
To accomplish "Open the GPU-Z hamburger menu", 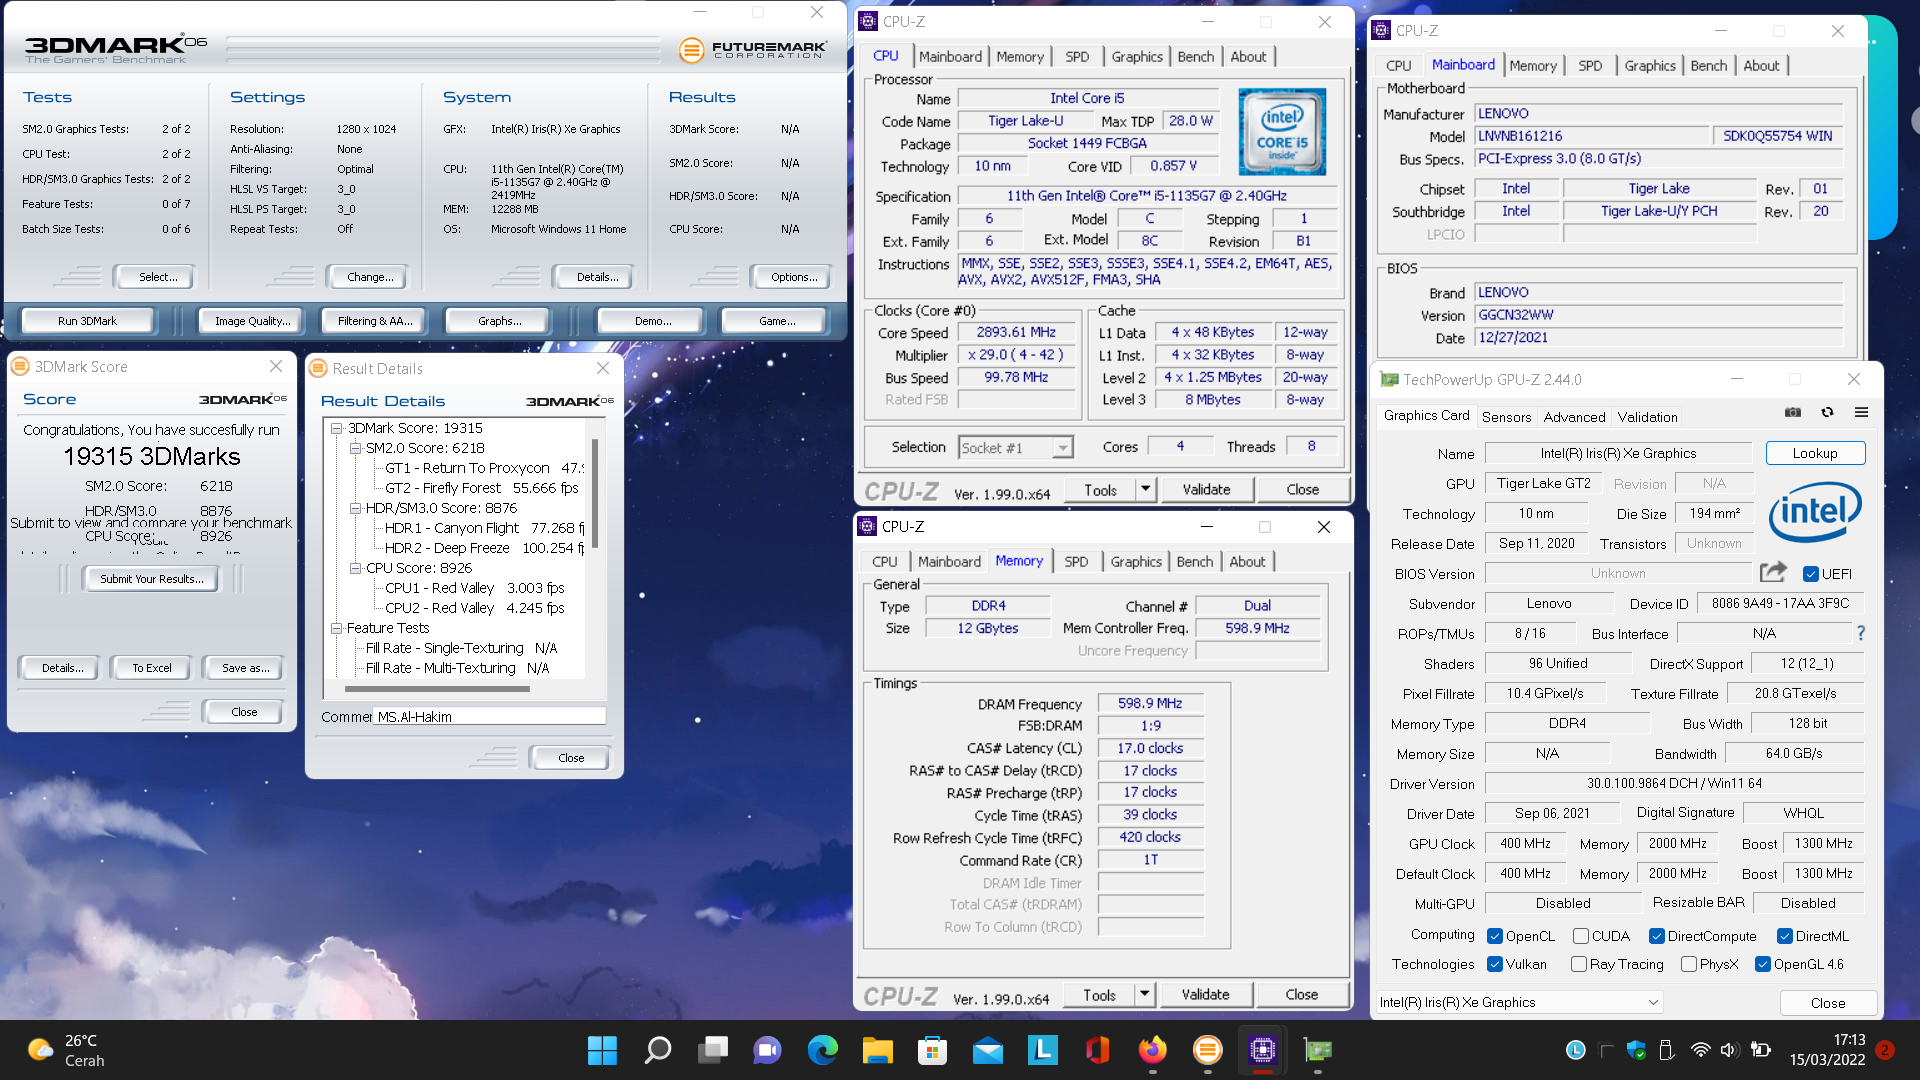I will click(x=1861, y=412).
